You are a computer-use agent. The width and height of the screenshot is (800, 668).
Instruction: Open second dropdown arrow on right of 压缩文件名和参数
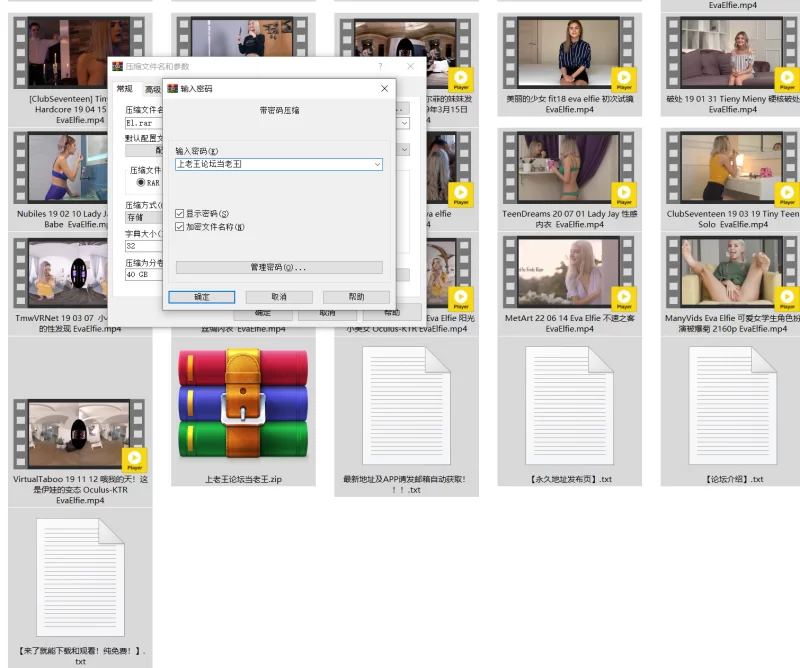coord(404,150)
